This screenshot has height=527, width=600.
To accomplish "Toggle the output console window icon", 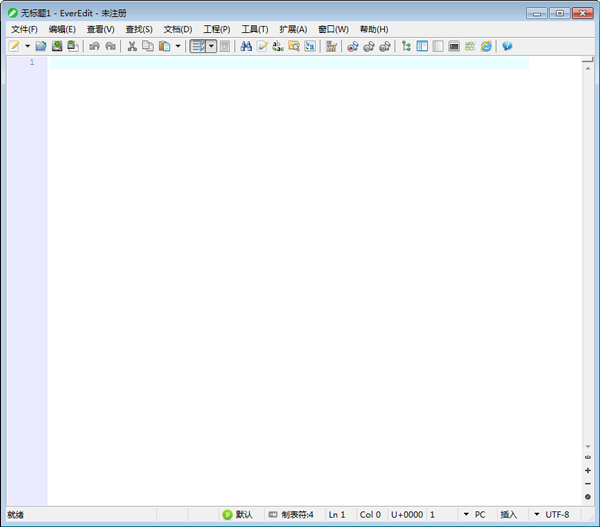I will [x=454, y=46].
